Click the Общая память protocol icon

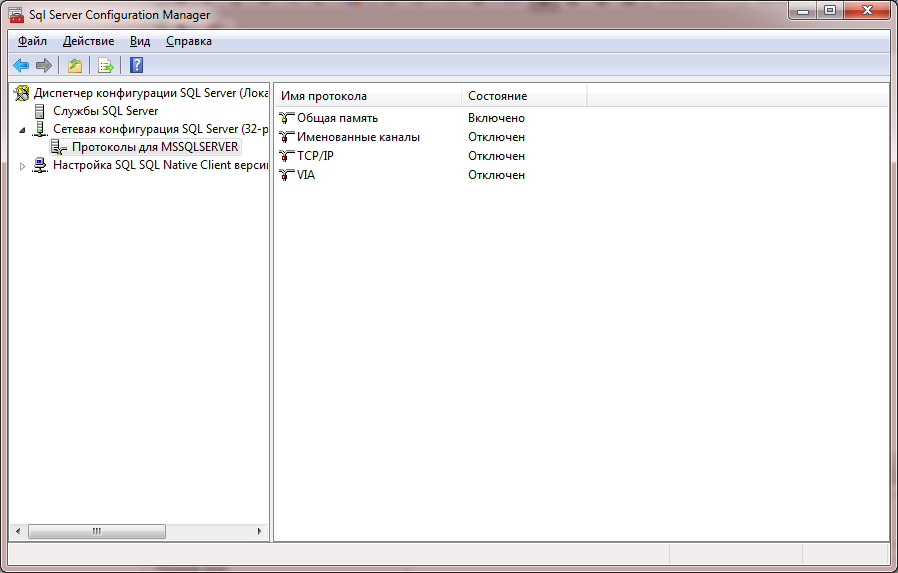coord(286,118)
